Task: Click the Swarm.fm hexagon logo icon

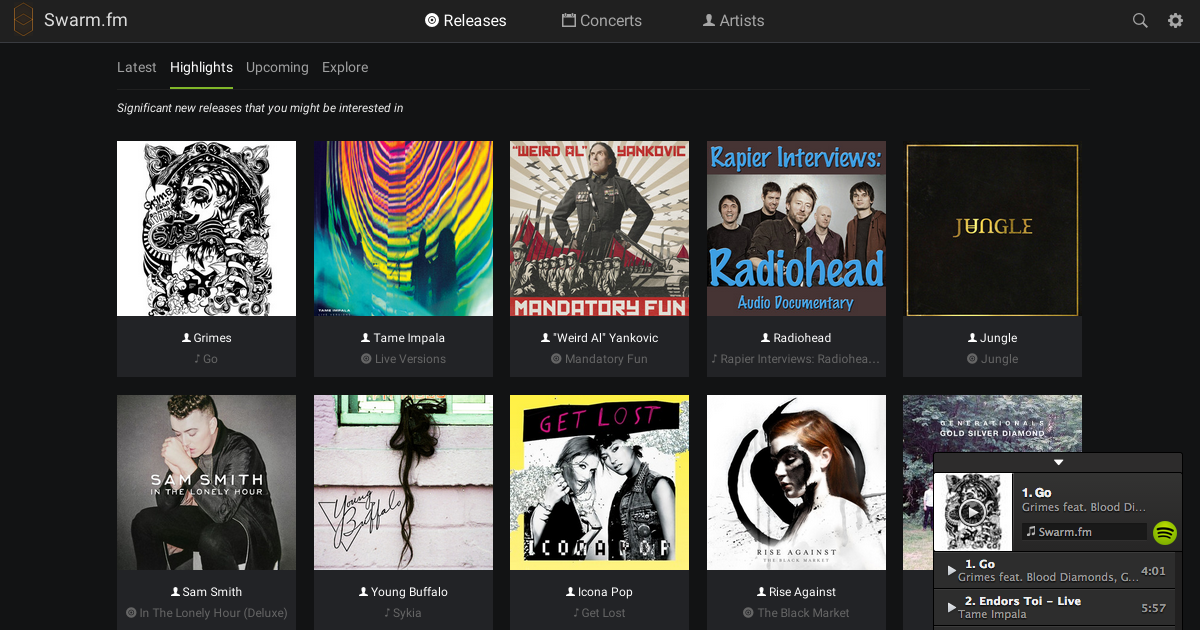Action: 23,20
